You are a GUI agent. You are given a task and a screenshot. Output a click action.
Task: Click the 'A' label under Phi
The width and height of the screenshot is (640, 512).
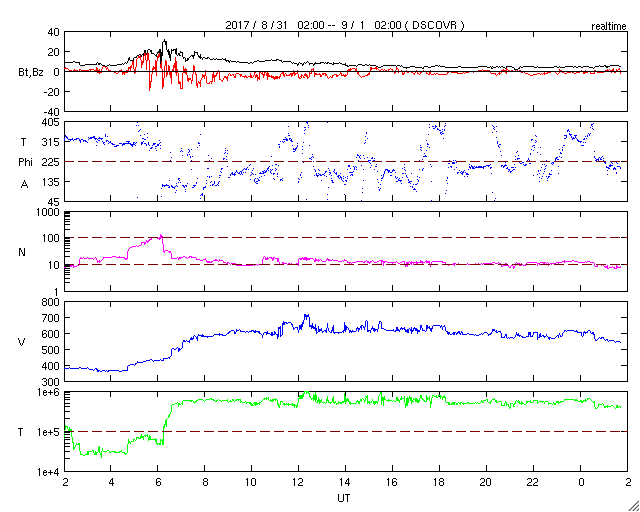click(24, 185)
